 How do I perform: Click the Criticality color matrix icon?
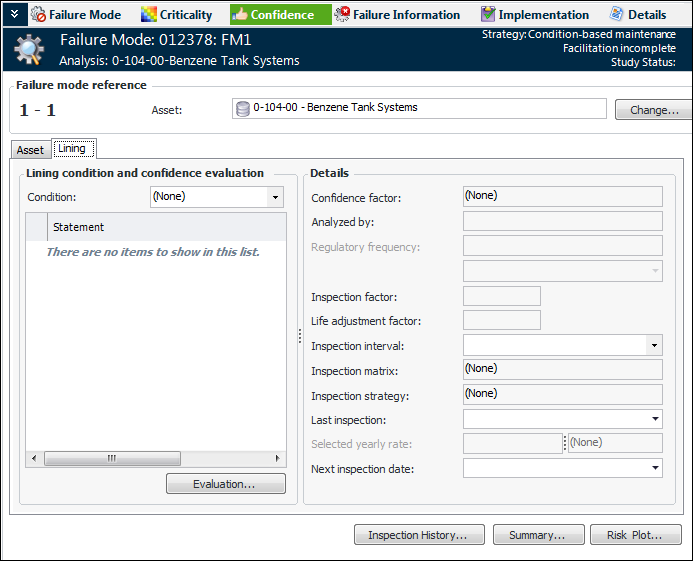point(148,15)
